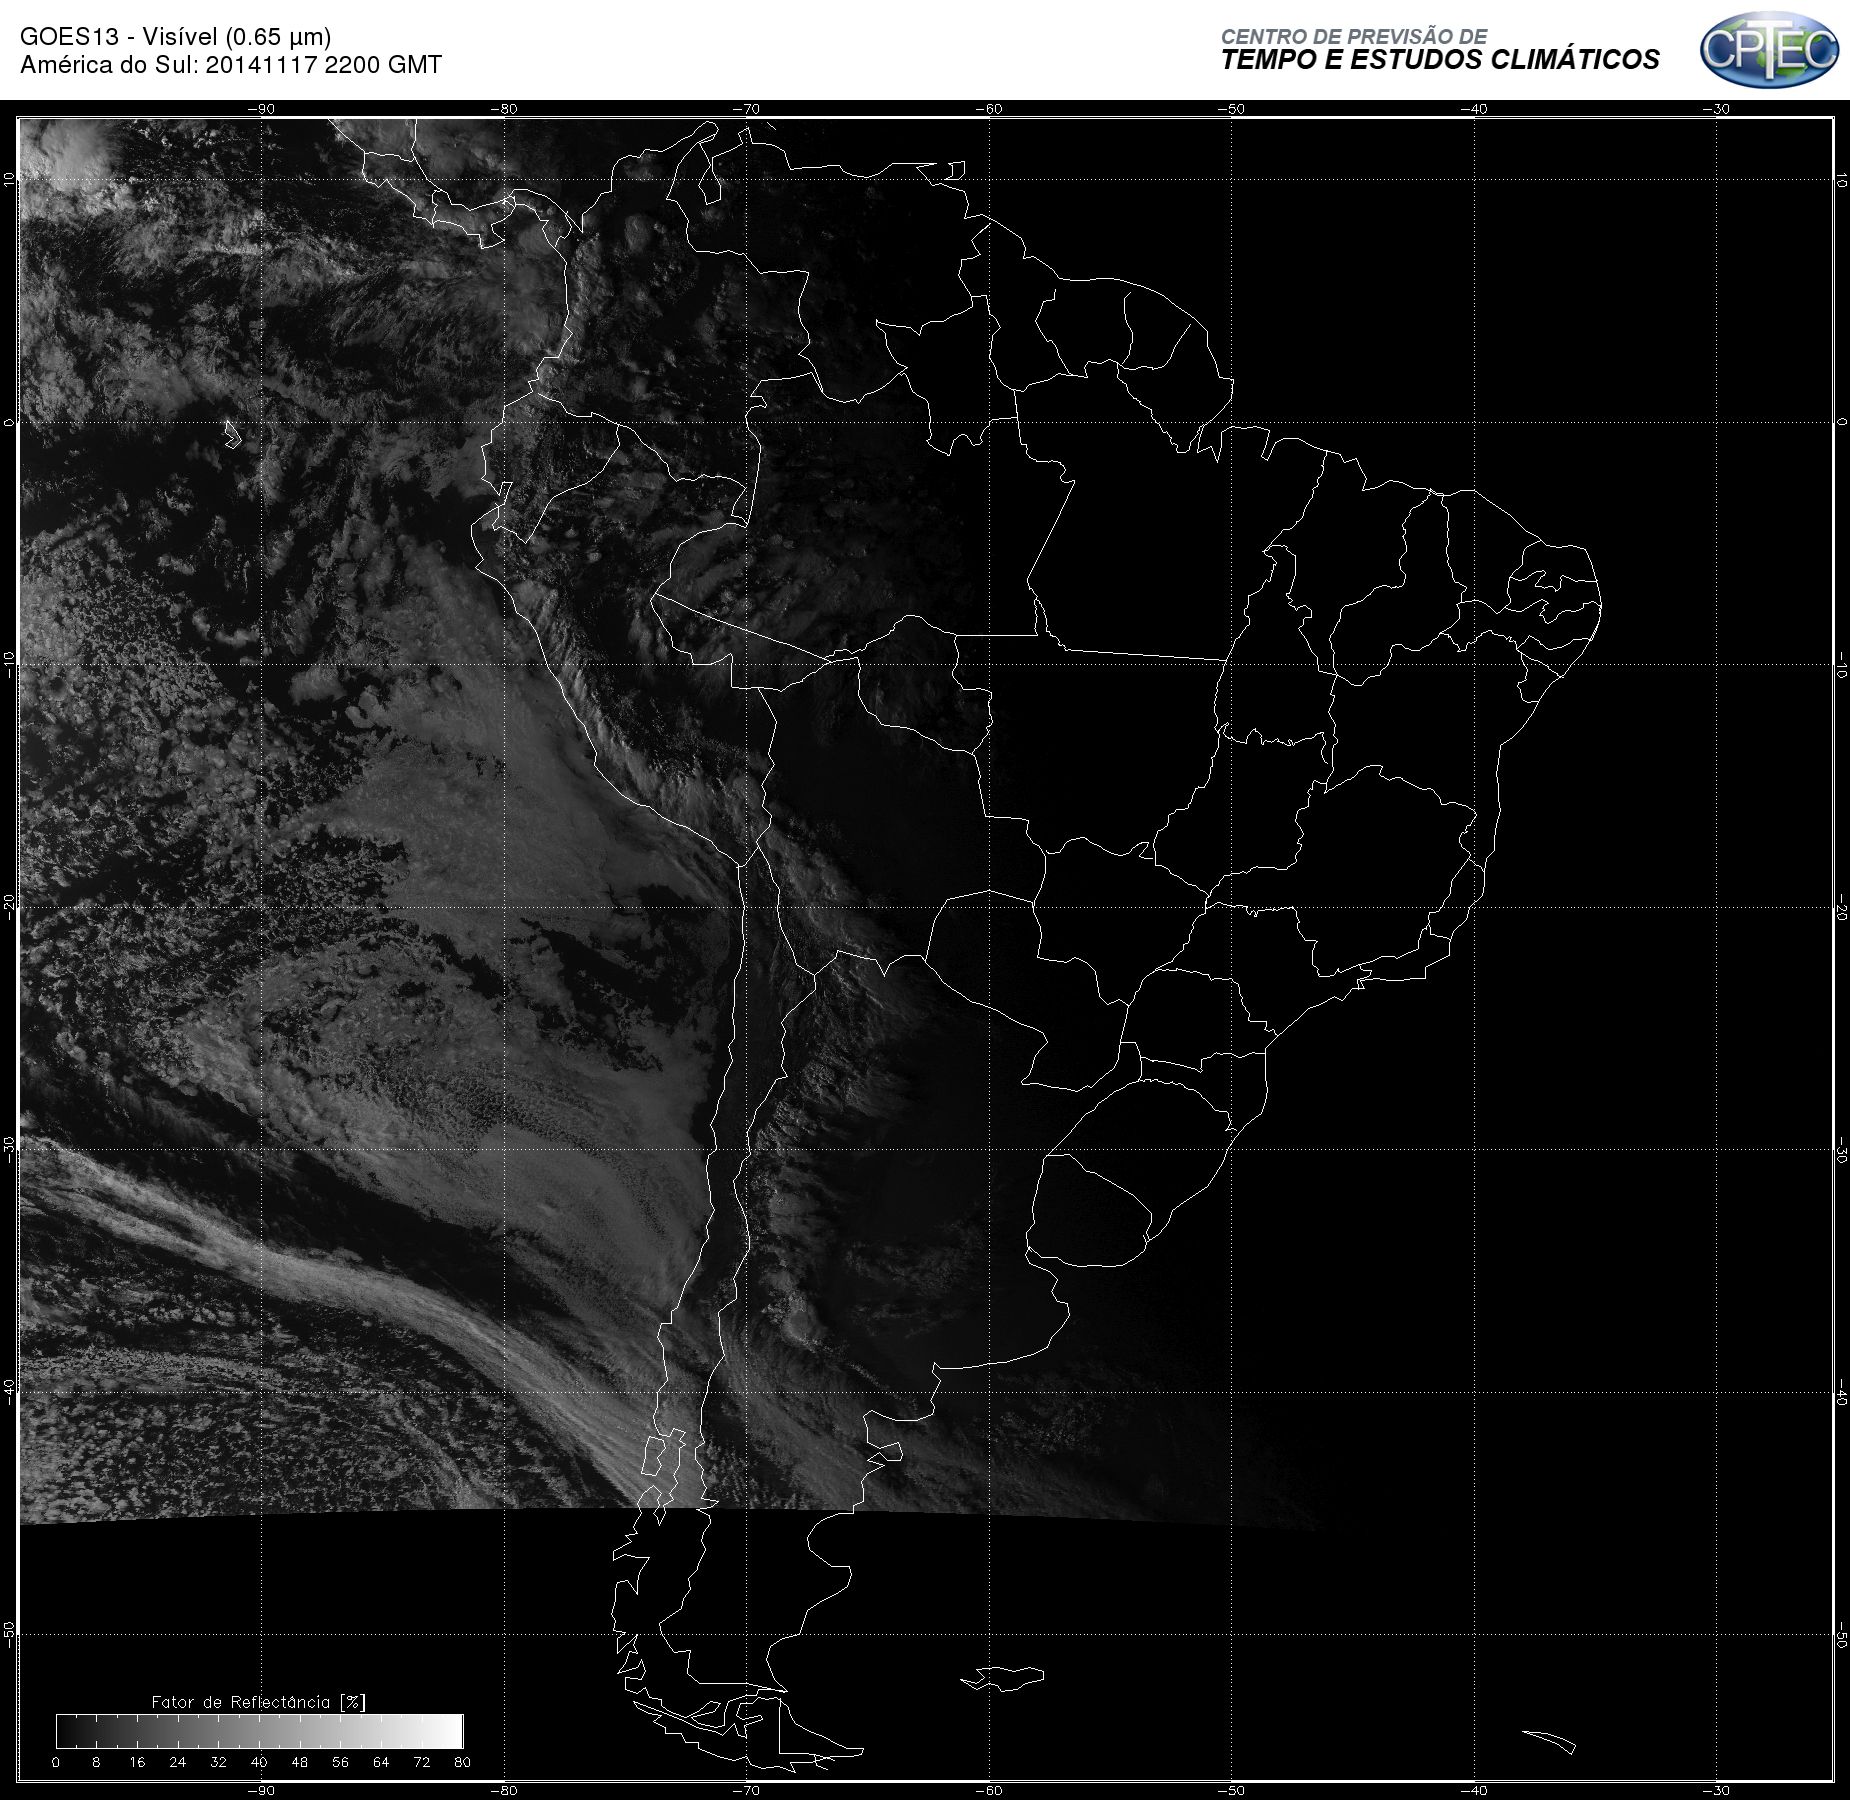The width and height of the screenshot is (1850, 1800).
Task: Click 'Fator de Reflectância [%]' legend label
Action: tap(258, 1701)
